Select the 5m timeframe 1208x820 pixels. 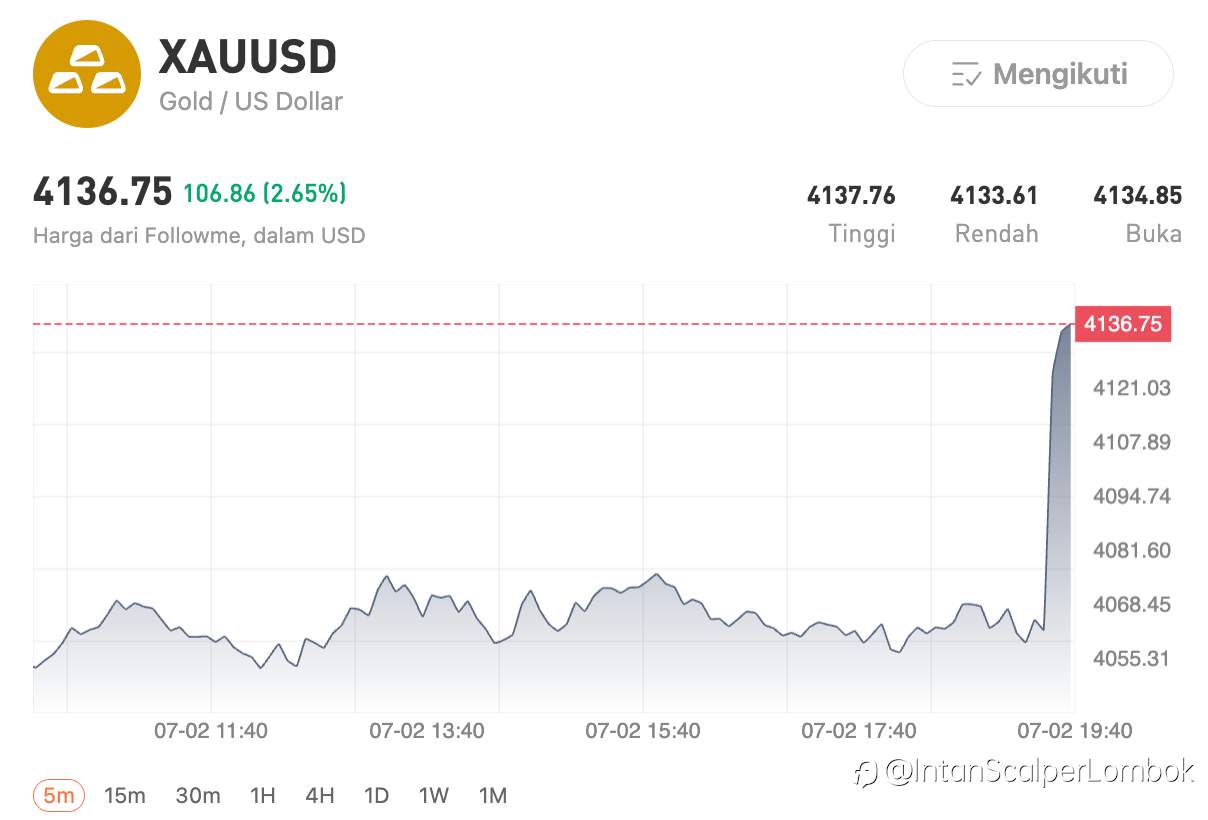point(59,796)
